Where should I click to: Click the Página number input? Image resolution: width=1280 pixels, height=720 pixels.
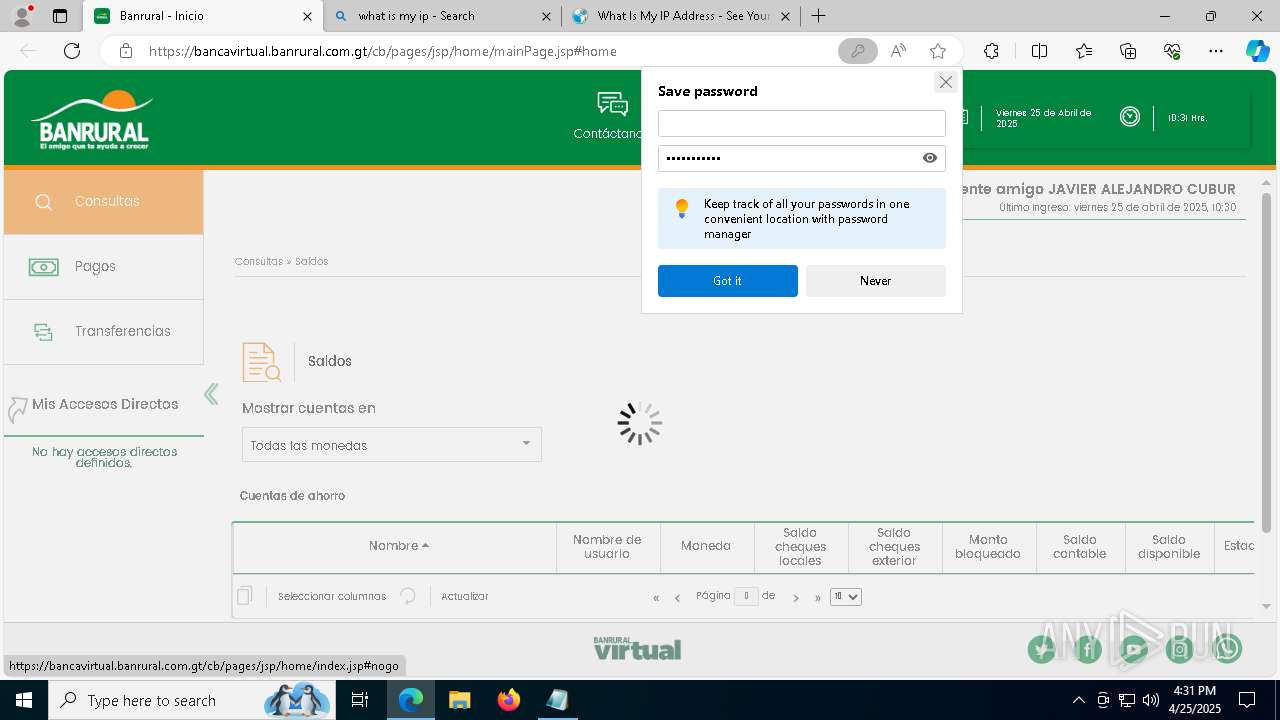pos(746,597)
